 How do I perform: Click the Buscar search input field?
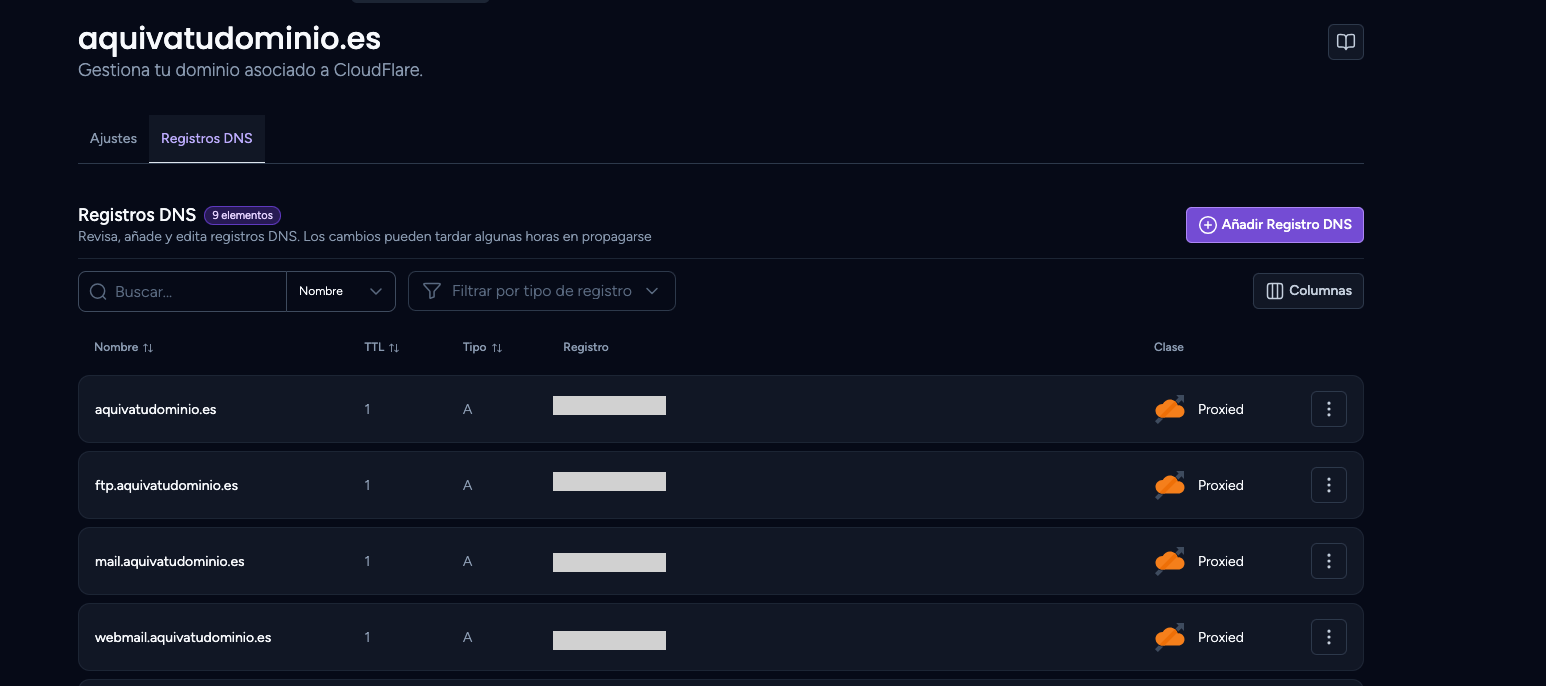(183, 291)
